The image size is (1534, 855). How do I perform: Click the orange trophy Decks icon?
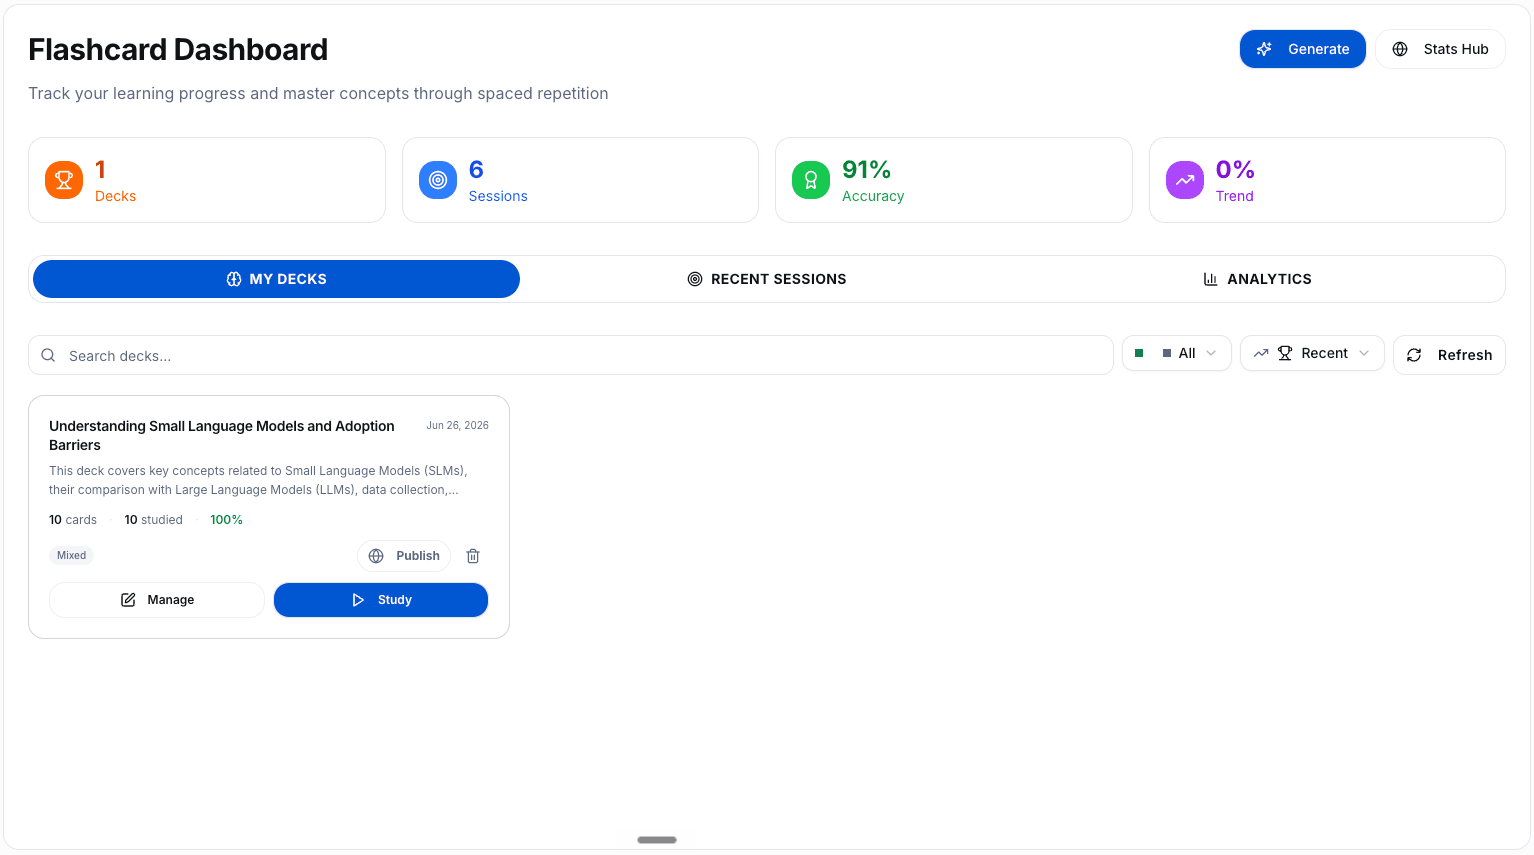(64, 180)
